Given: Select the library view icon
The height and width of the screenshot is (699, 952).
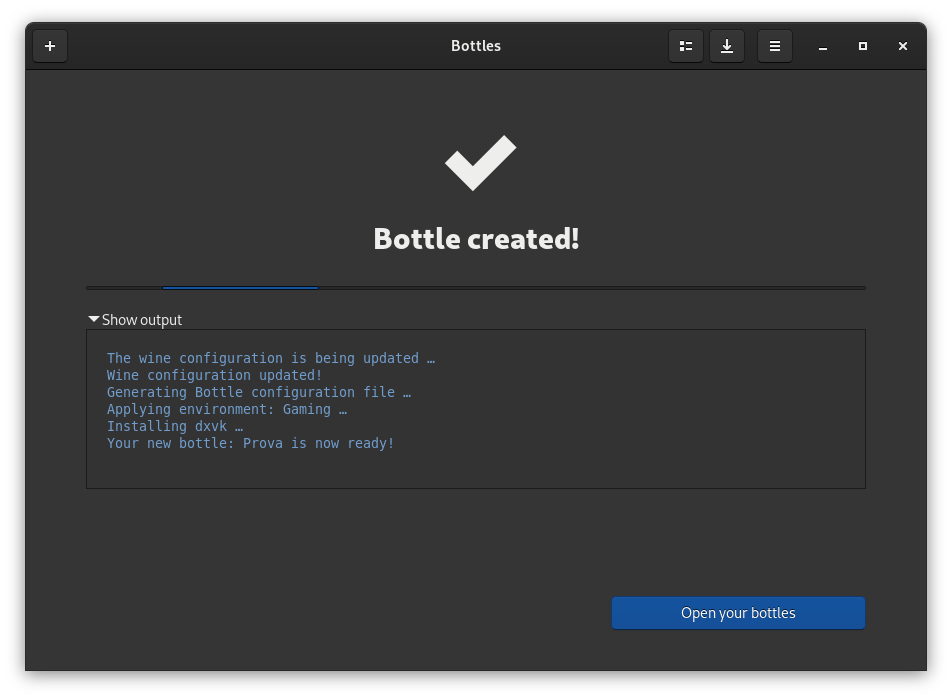Looking at the screenshot, I should tap(686, 45).
